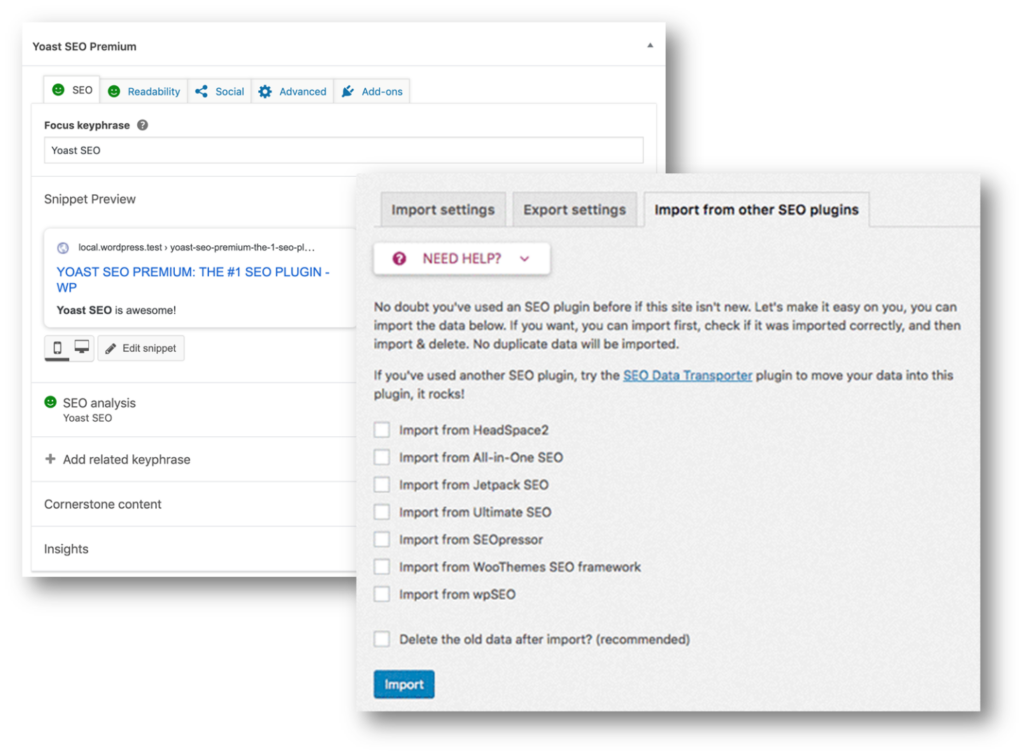
Task: Toggle Delete the old data after import
Action: tap(381, 639)
